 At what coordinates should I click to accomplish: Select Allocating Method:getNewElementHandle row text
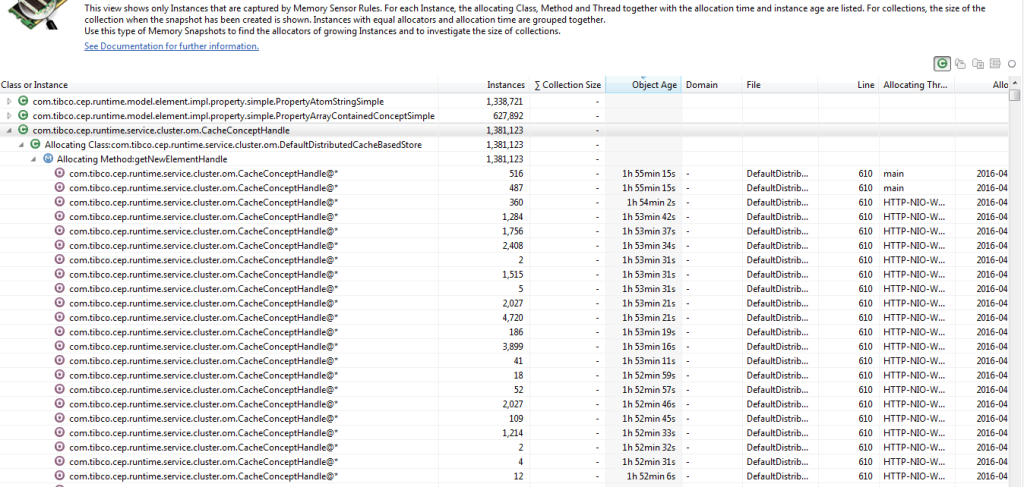click(142, 159)
